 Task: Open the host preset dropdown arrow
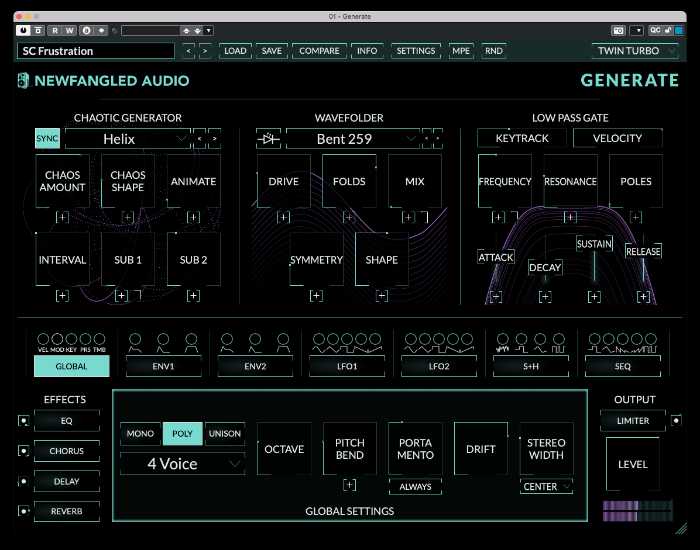pos(208,30)
